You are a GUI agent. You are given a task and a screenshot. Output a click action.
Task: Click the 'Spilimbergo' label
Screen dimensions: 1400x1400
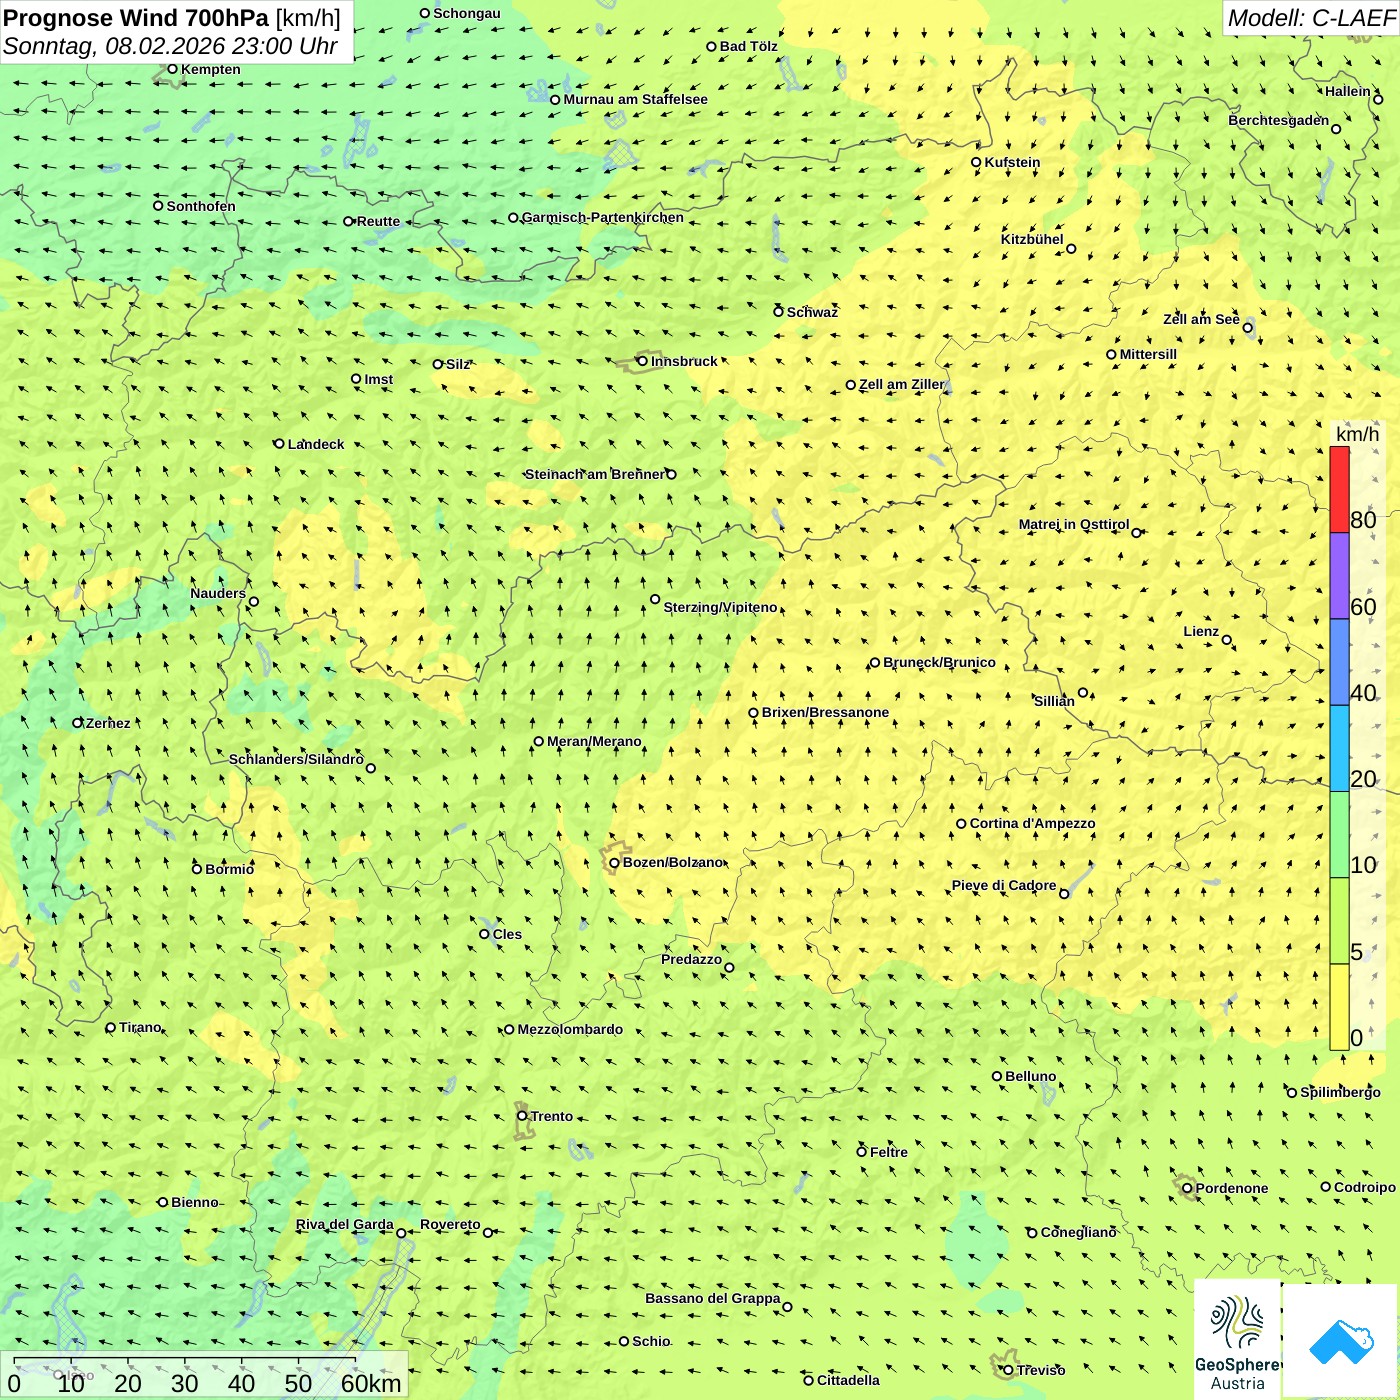click(x=1340, y=1092)
